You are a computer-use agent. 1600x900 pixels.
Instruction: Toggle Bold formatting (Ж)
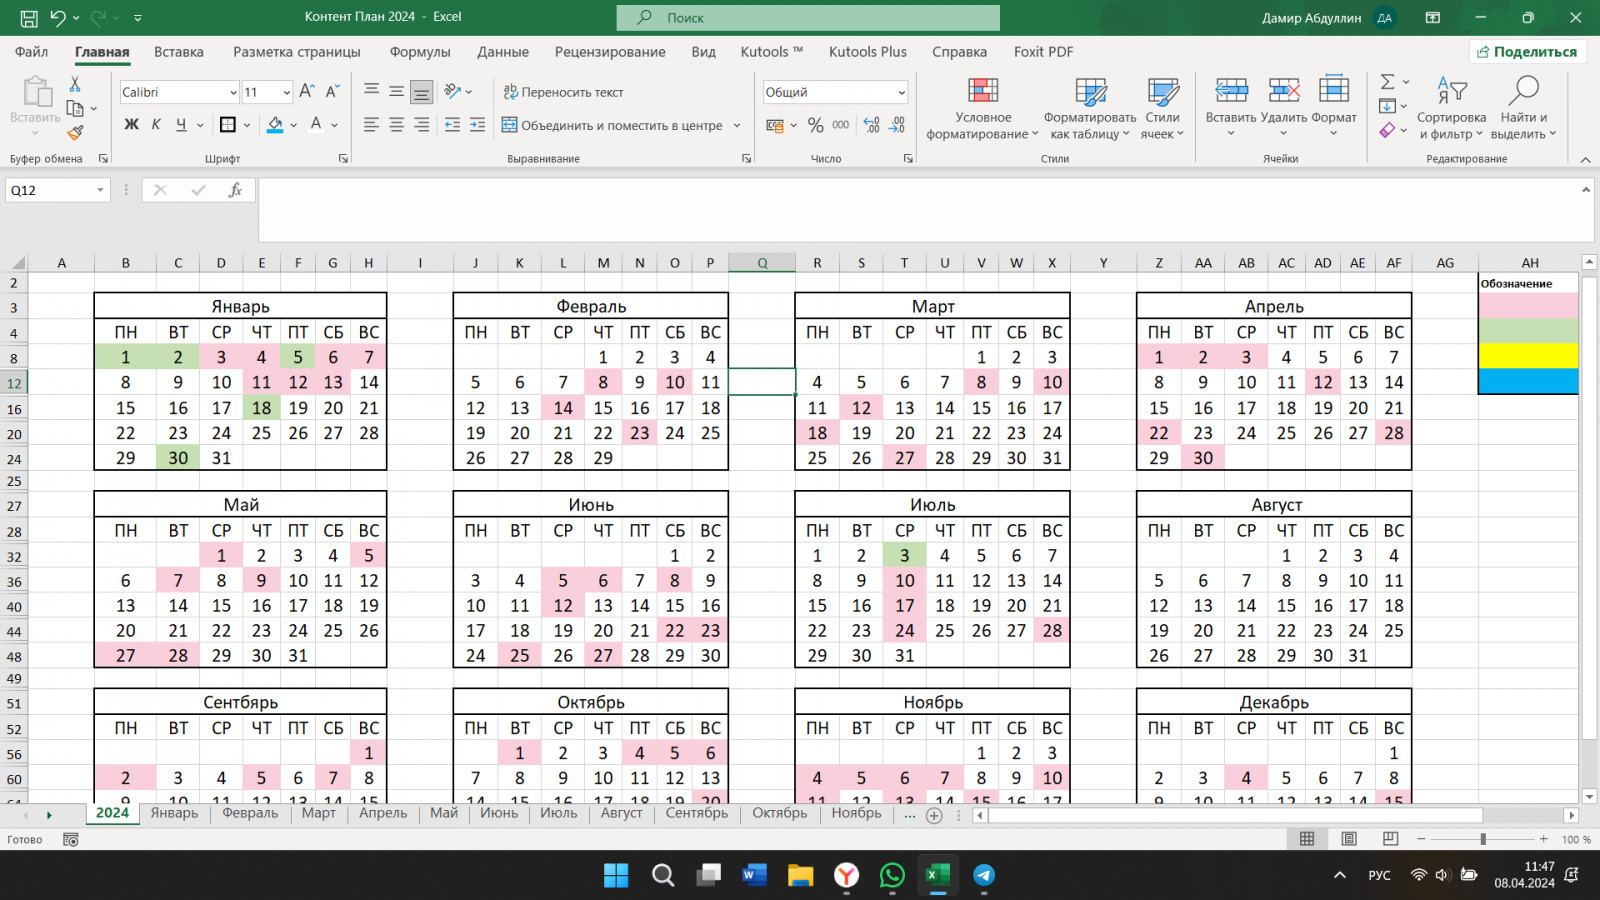[131, 125]
